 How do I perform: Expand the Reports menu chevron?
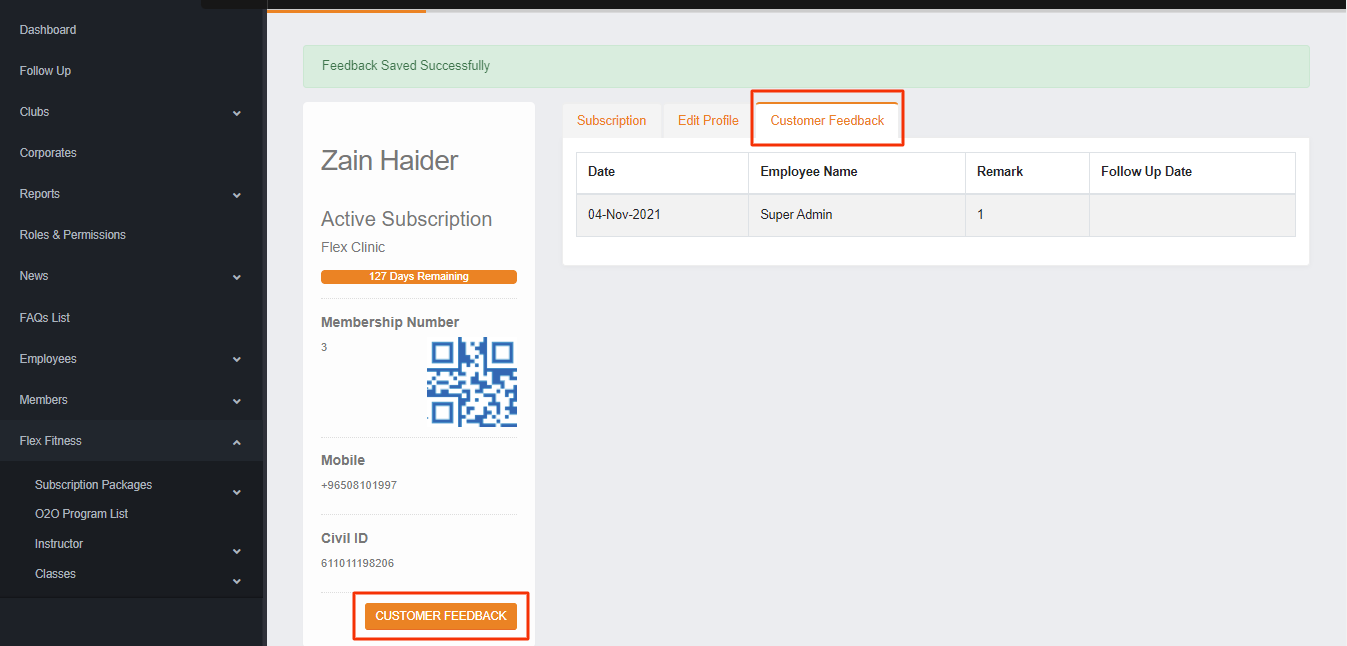(x=237, y=195)
